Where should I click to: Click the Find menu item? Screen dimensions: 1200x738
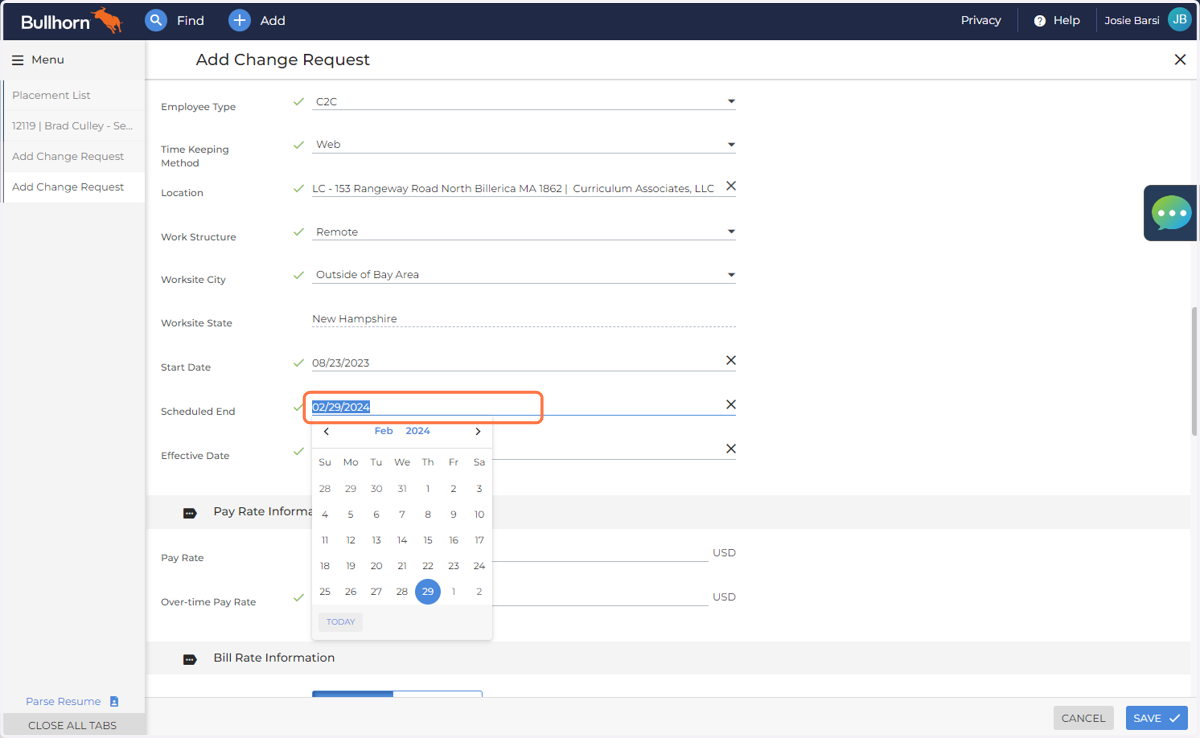[190, 20]
